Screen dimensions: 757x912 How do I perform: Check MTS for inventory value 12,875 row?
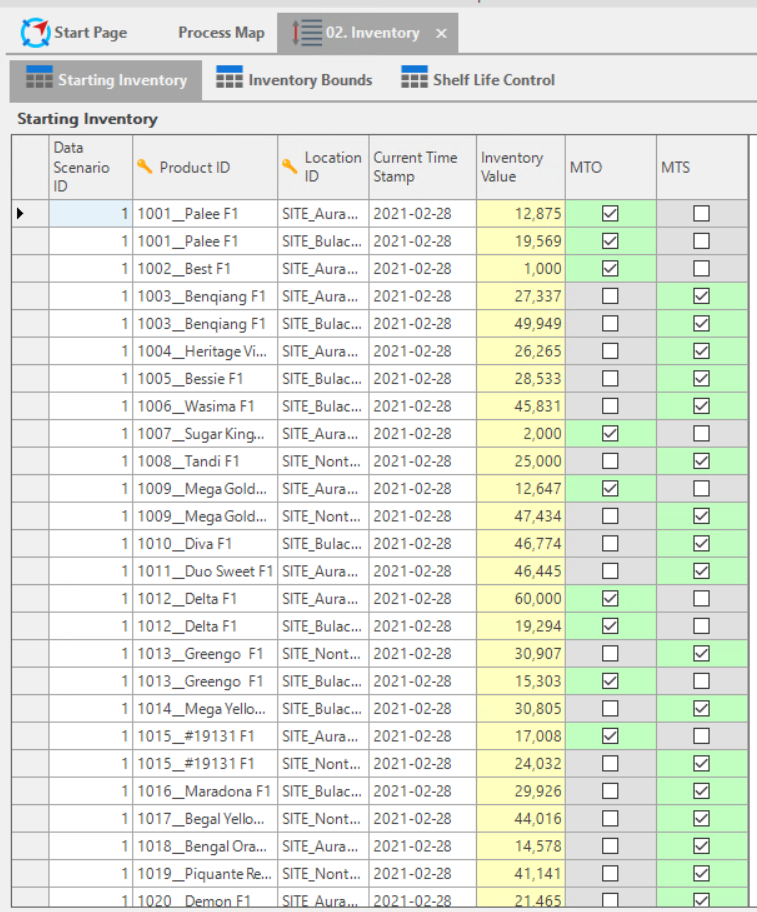701,213
